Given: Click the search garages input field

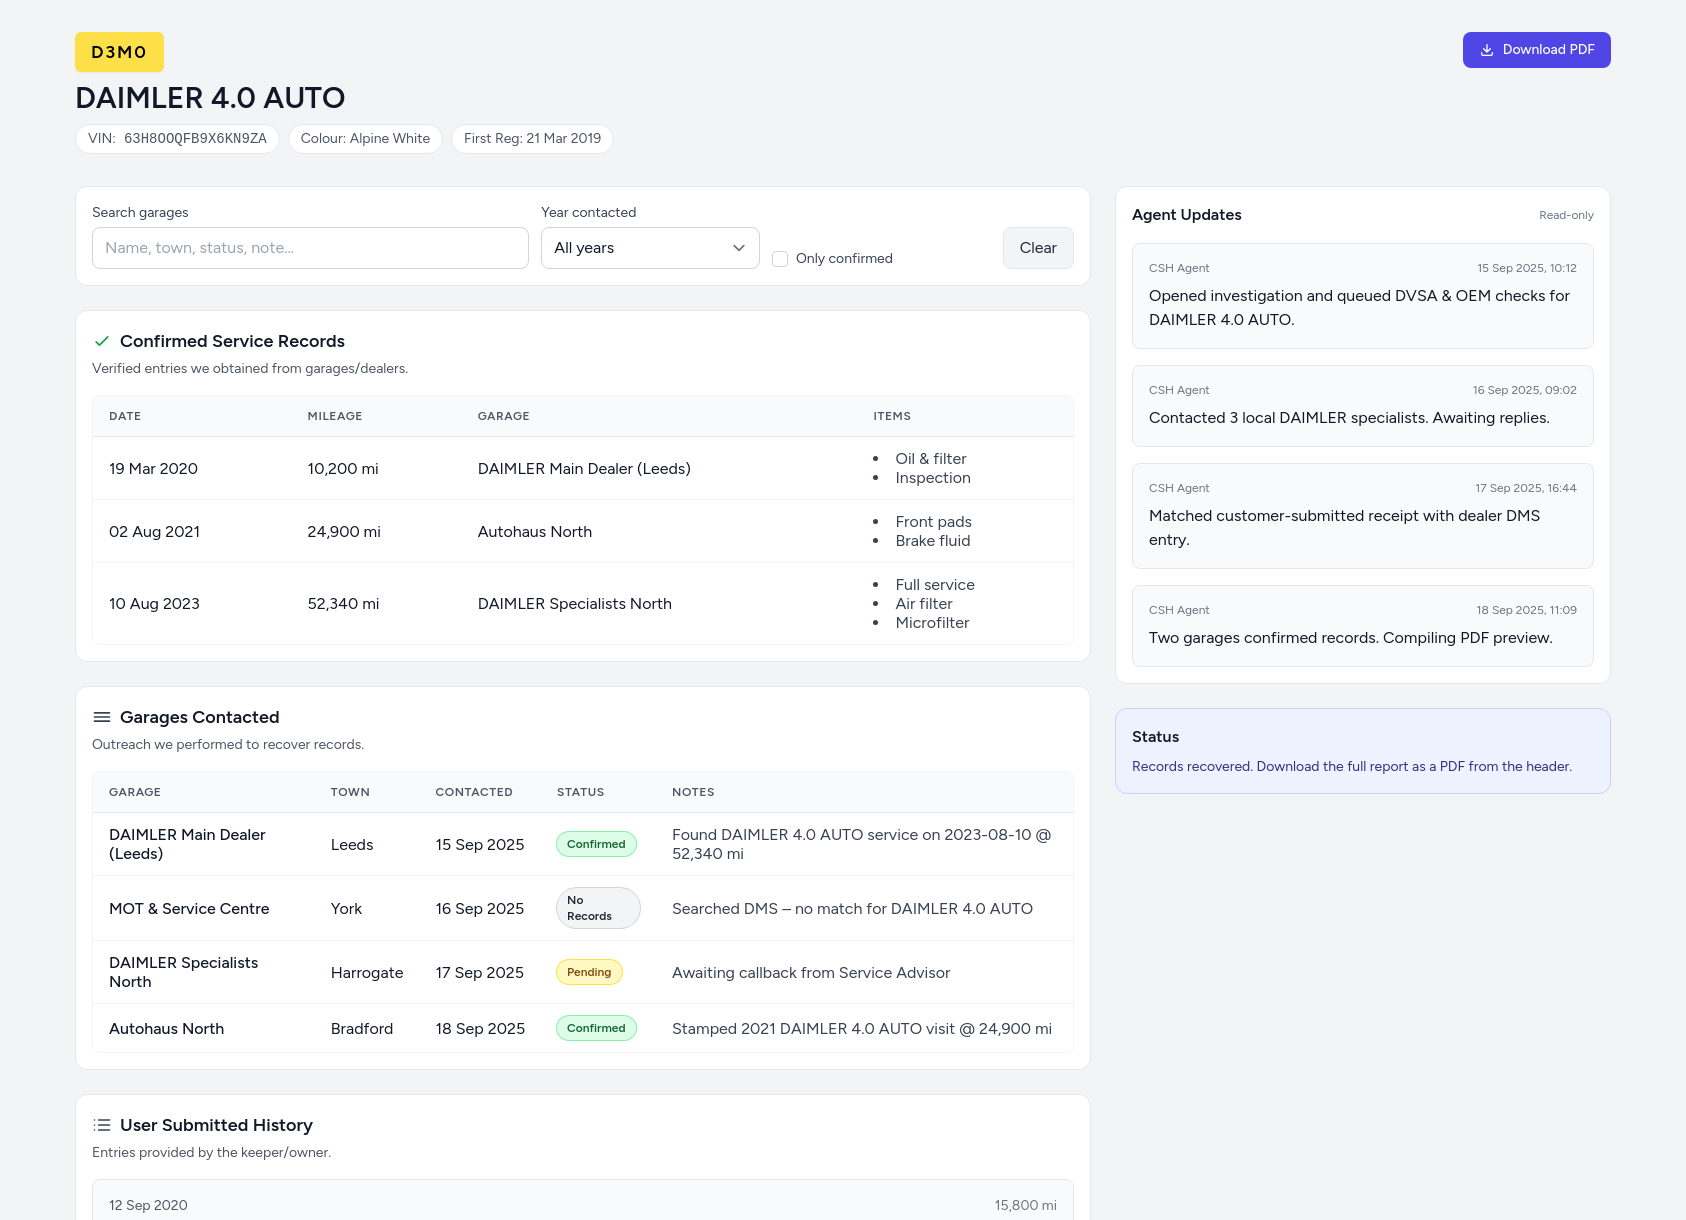Looking at the screenshot, I should pyautogui.click(x=309, y=247).
